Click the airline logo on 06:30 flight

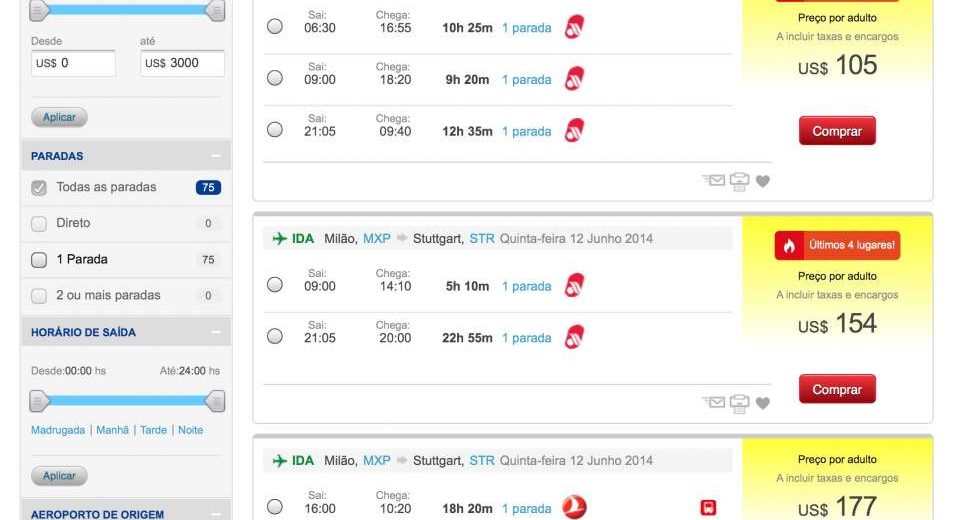click(x=574, y=27)
